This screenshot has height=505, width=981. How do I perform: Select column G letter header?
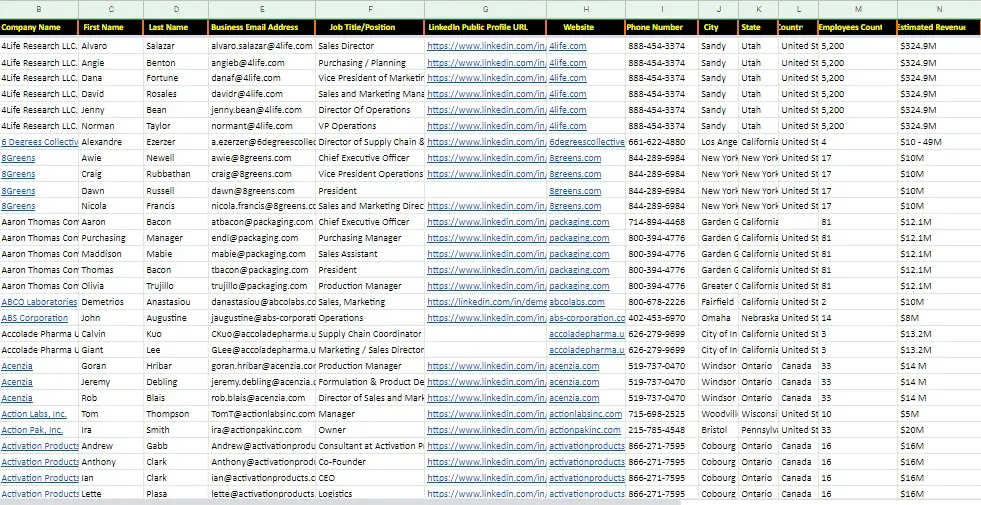pos(485,9)
